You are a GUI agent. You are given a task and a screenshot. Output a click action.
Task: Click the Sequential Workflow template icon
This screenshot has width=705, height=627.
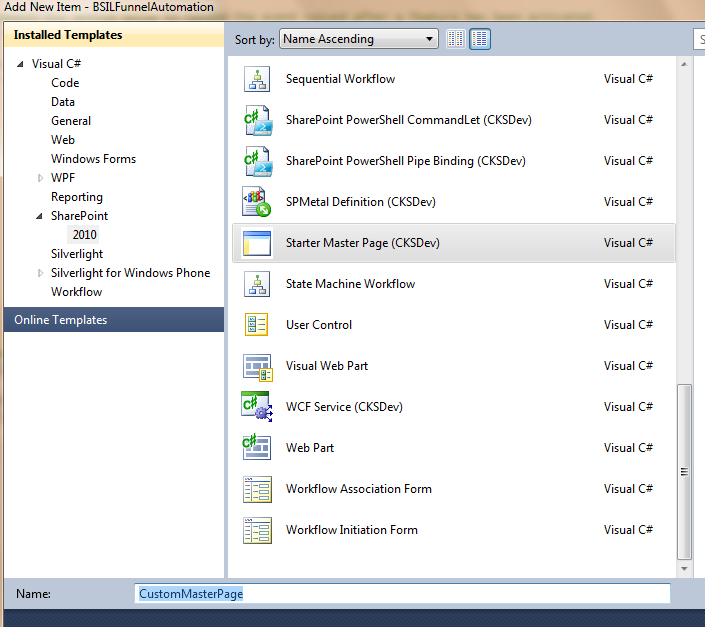[x=257, y=79]
